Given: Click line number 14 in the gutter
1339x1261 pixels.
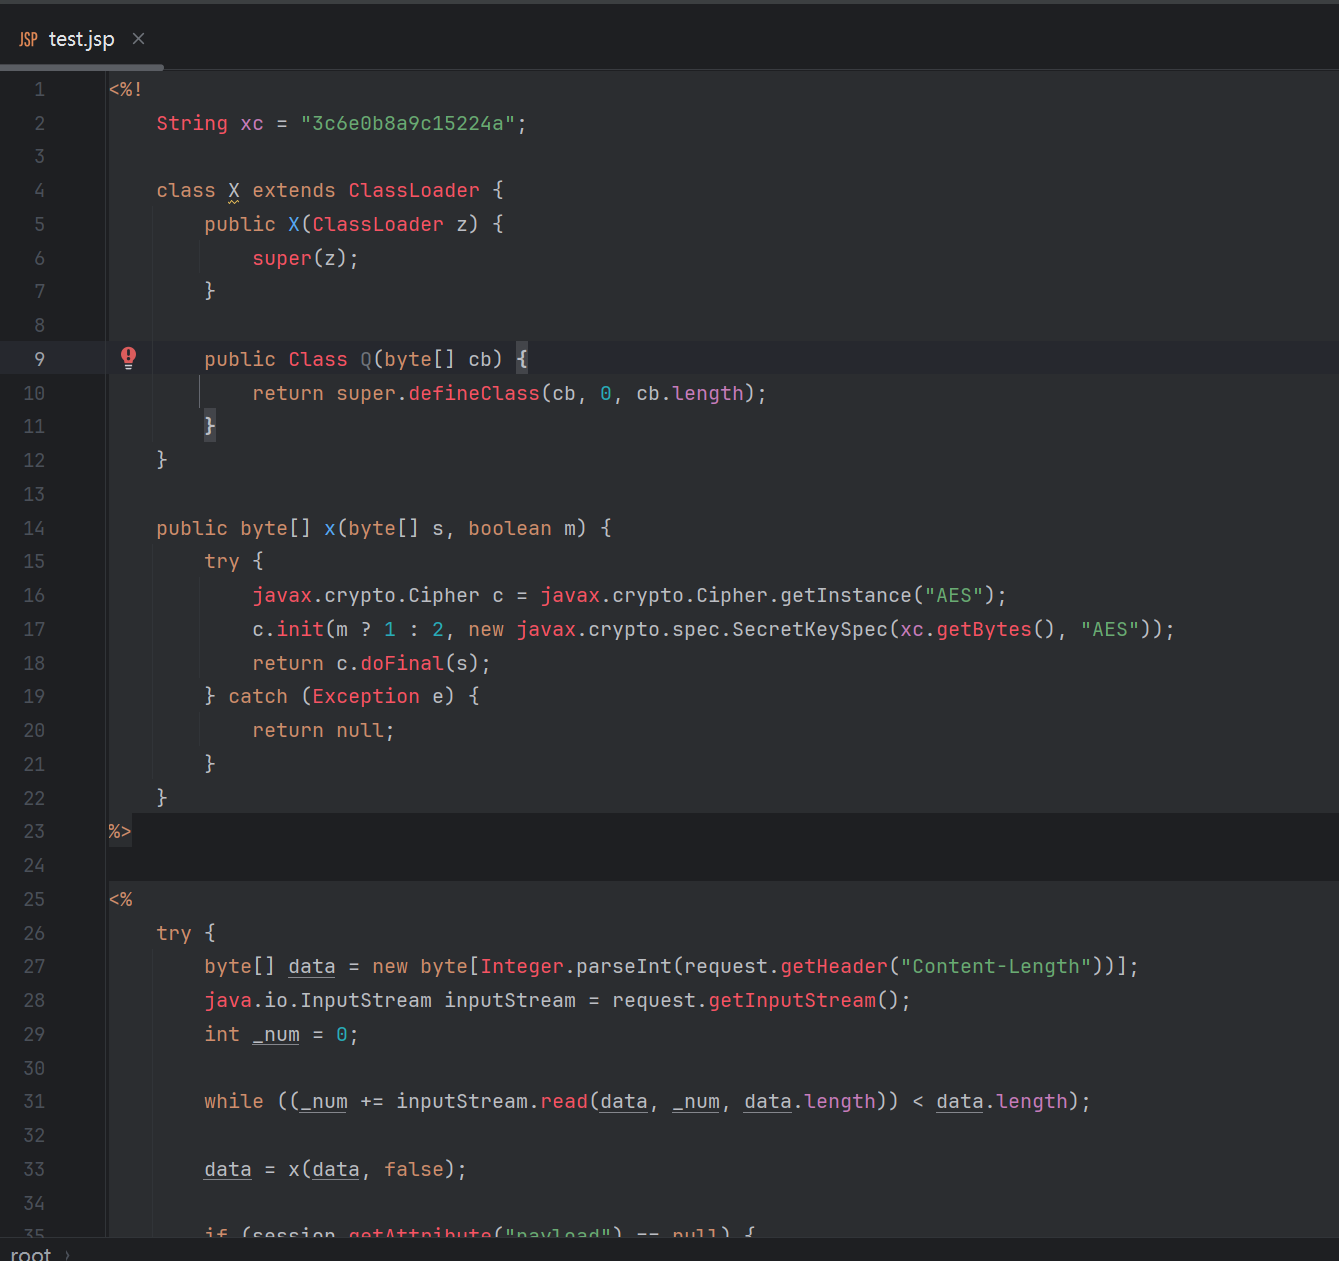Looking at the screenshot, I should 34,528.
